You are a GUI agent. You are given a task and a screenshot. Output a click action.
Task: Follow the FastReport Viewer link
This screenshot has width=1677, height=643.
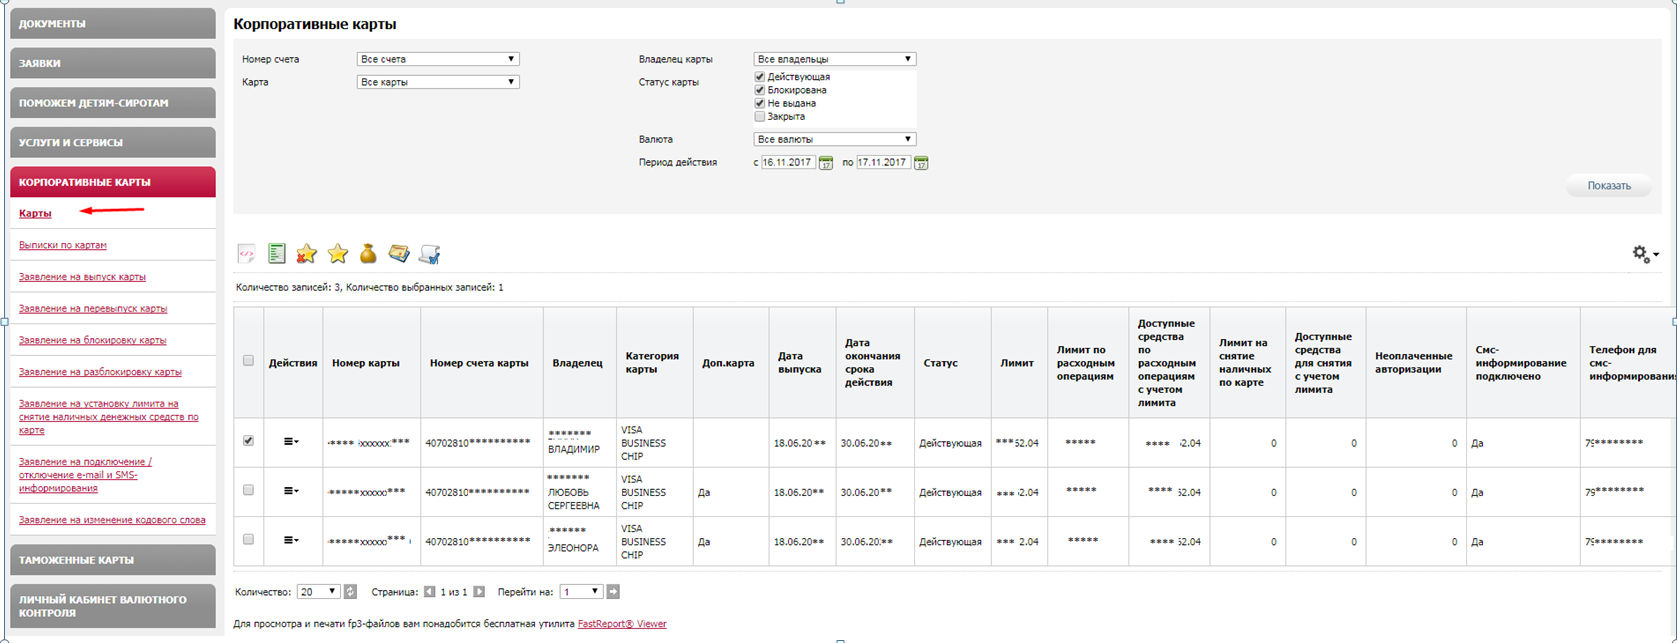tap(621, 624)
